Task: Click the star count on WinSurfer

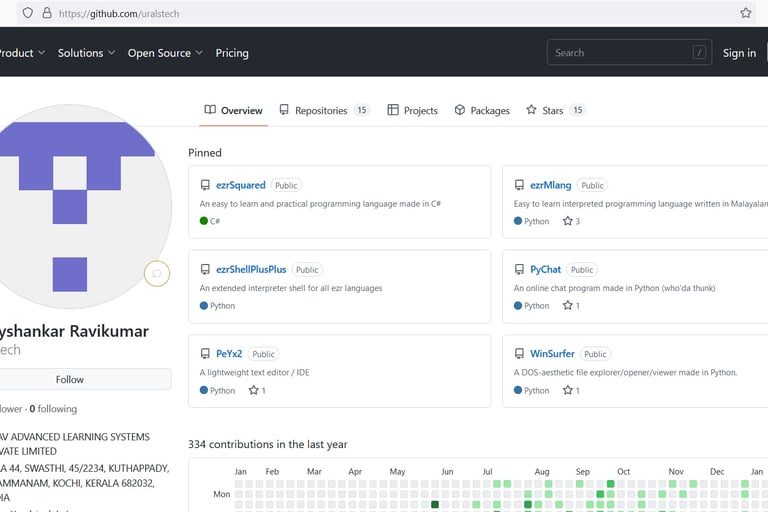Action: coord(572,390)
